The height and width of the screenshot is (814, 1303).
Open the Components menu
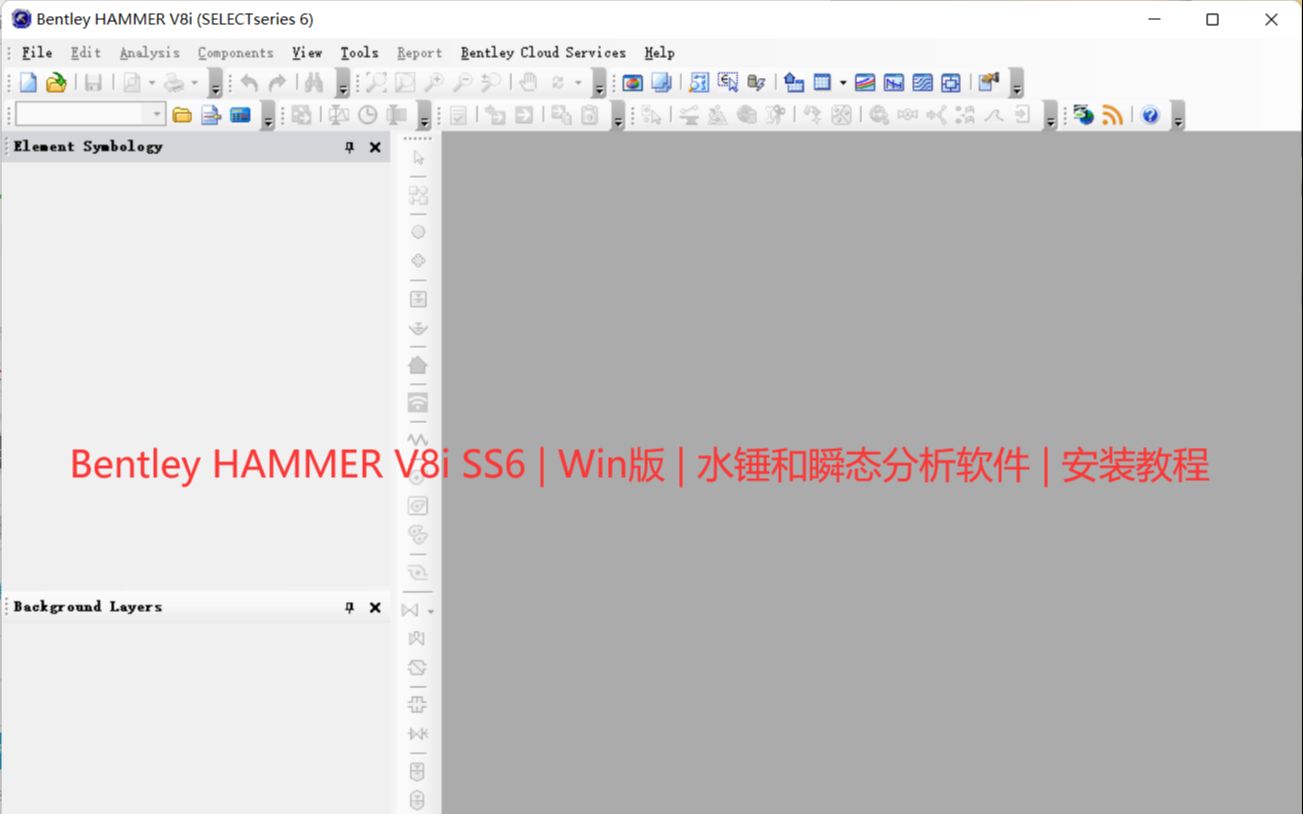235,53
